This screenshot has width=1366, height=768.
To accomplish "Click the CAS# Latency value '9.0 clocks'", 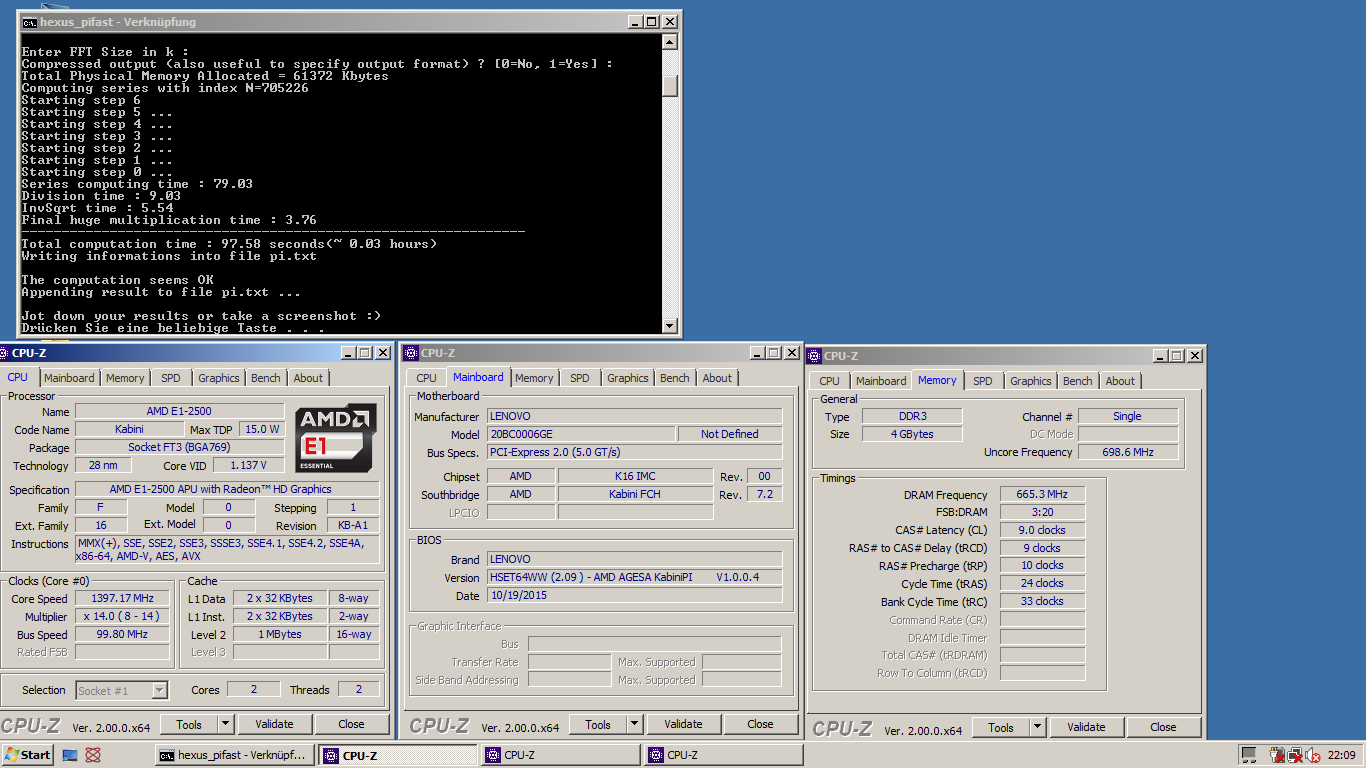I will click(x=1042, y=530).
